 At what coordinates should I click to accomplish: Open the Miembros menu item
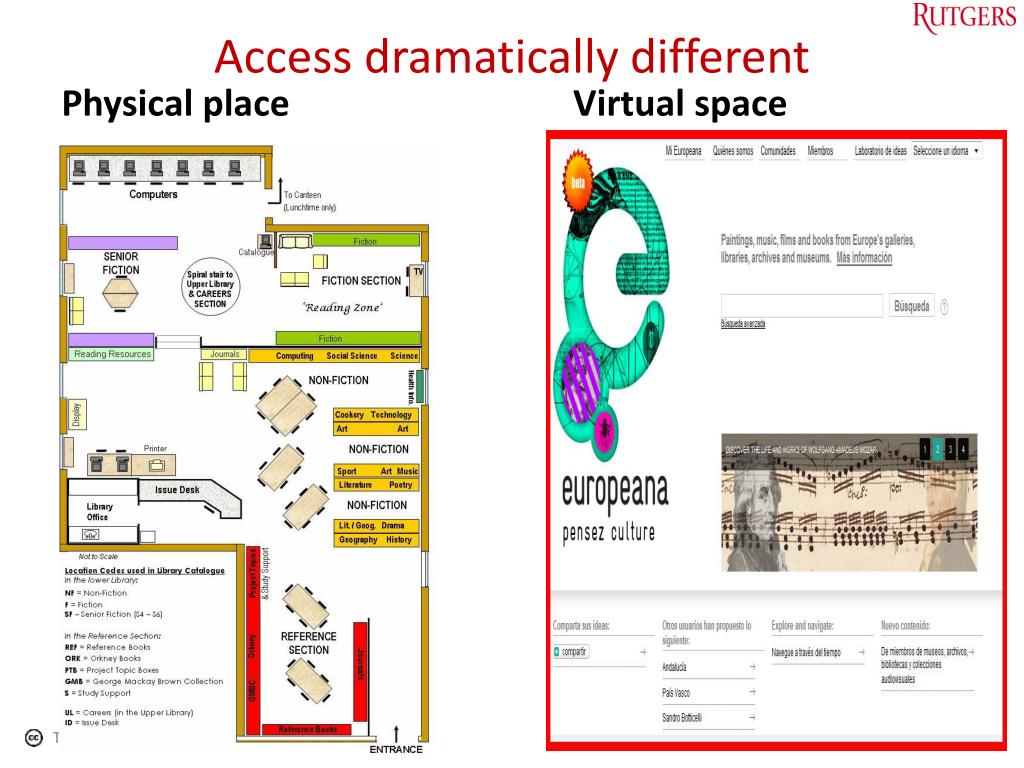[x=820, y=151]
